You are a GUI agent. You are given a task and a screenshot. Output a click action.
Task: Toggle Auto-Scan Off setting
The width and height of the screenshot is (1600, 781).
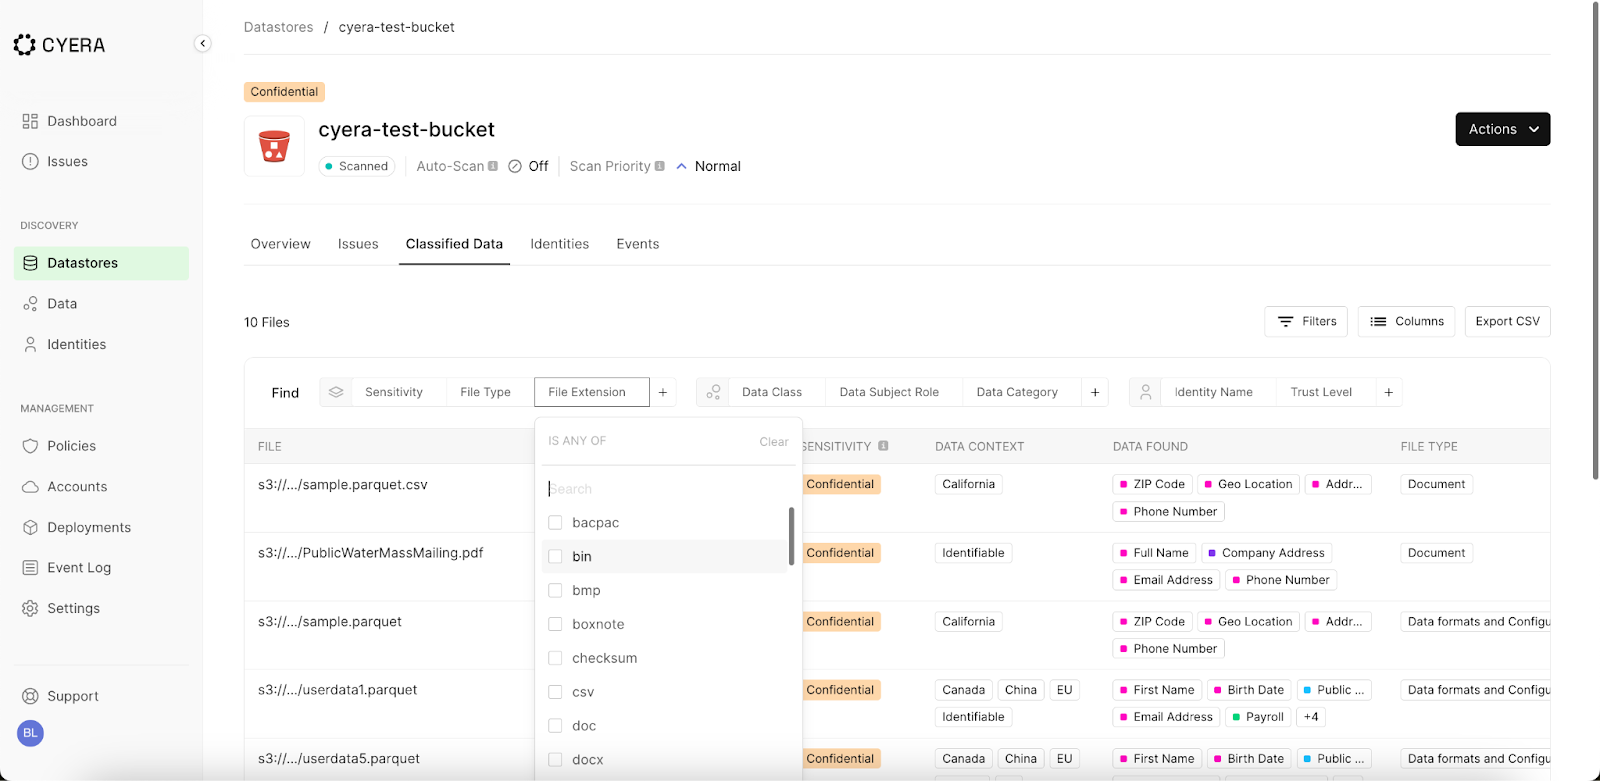click(x=528, y=166)
